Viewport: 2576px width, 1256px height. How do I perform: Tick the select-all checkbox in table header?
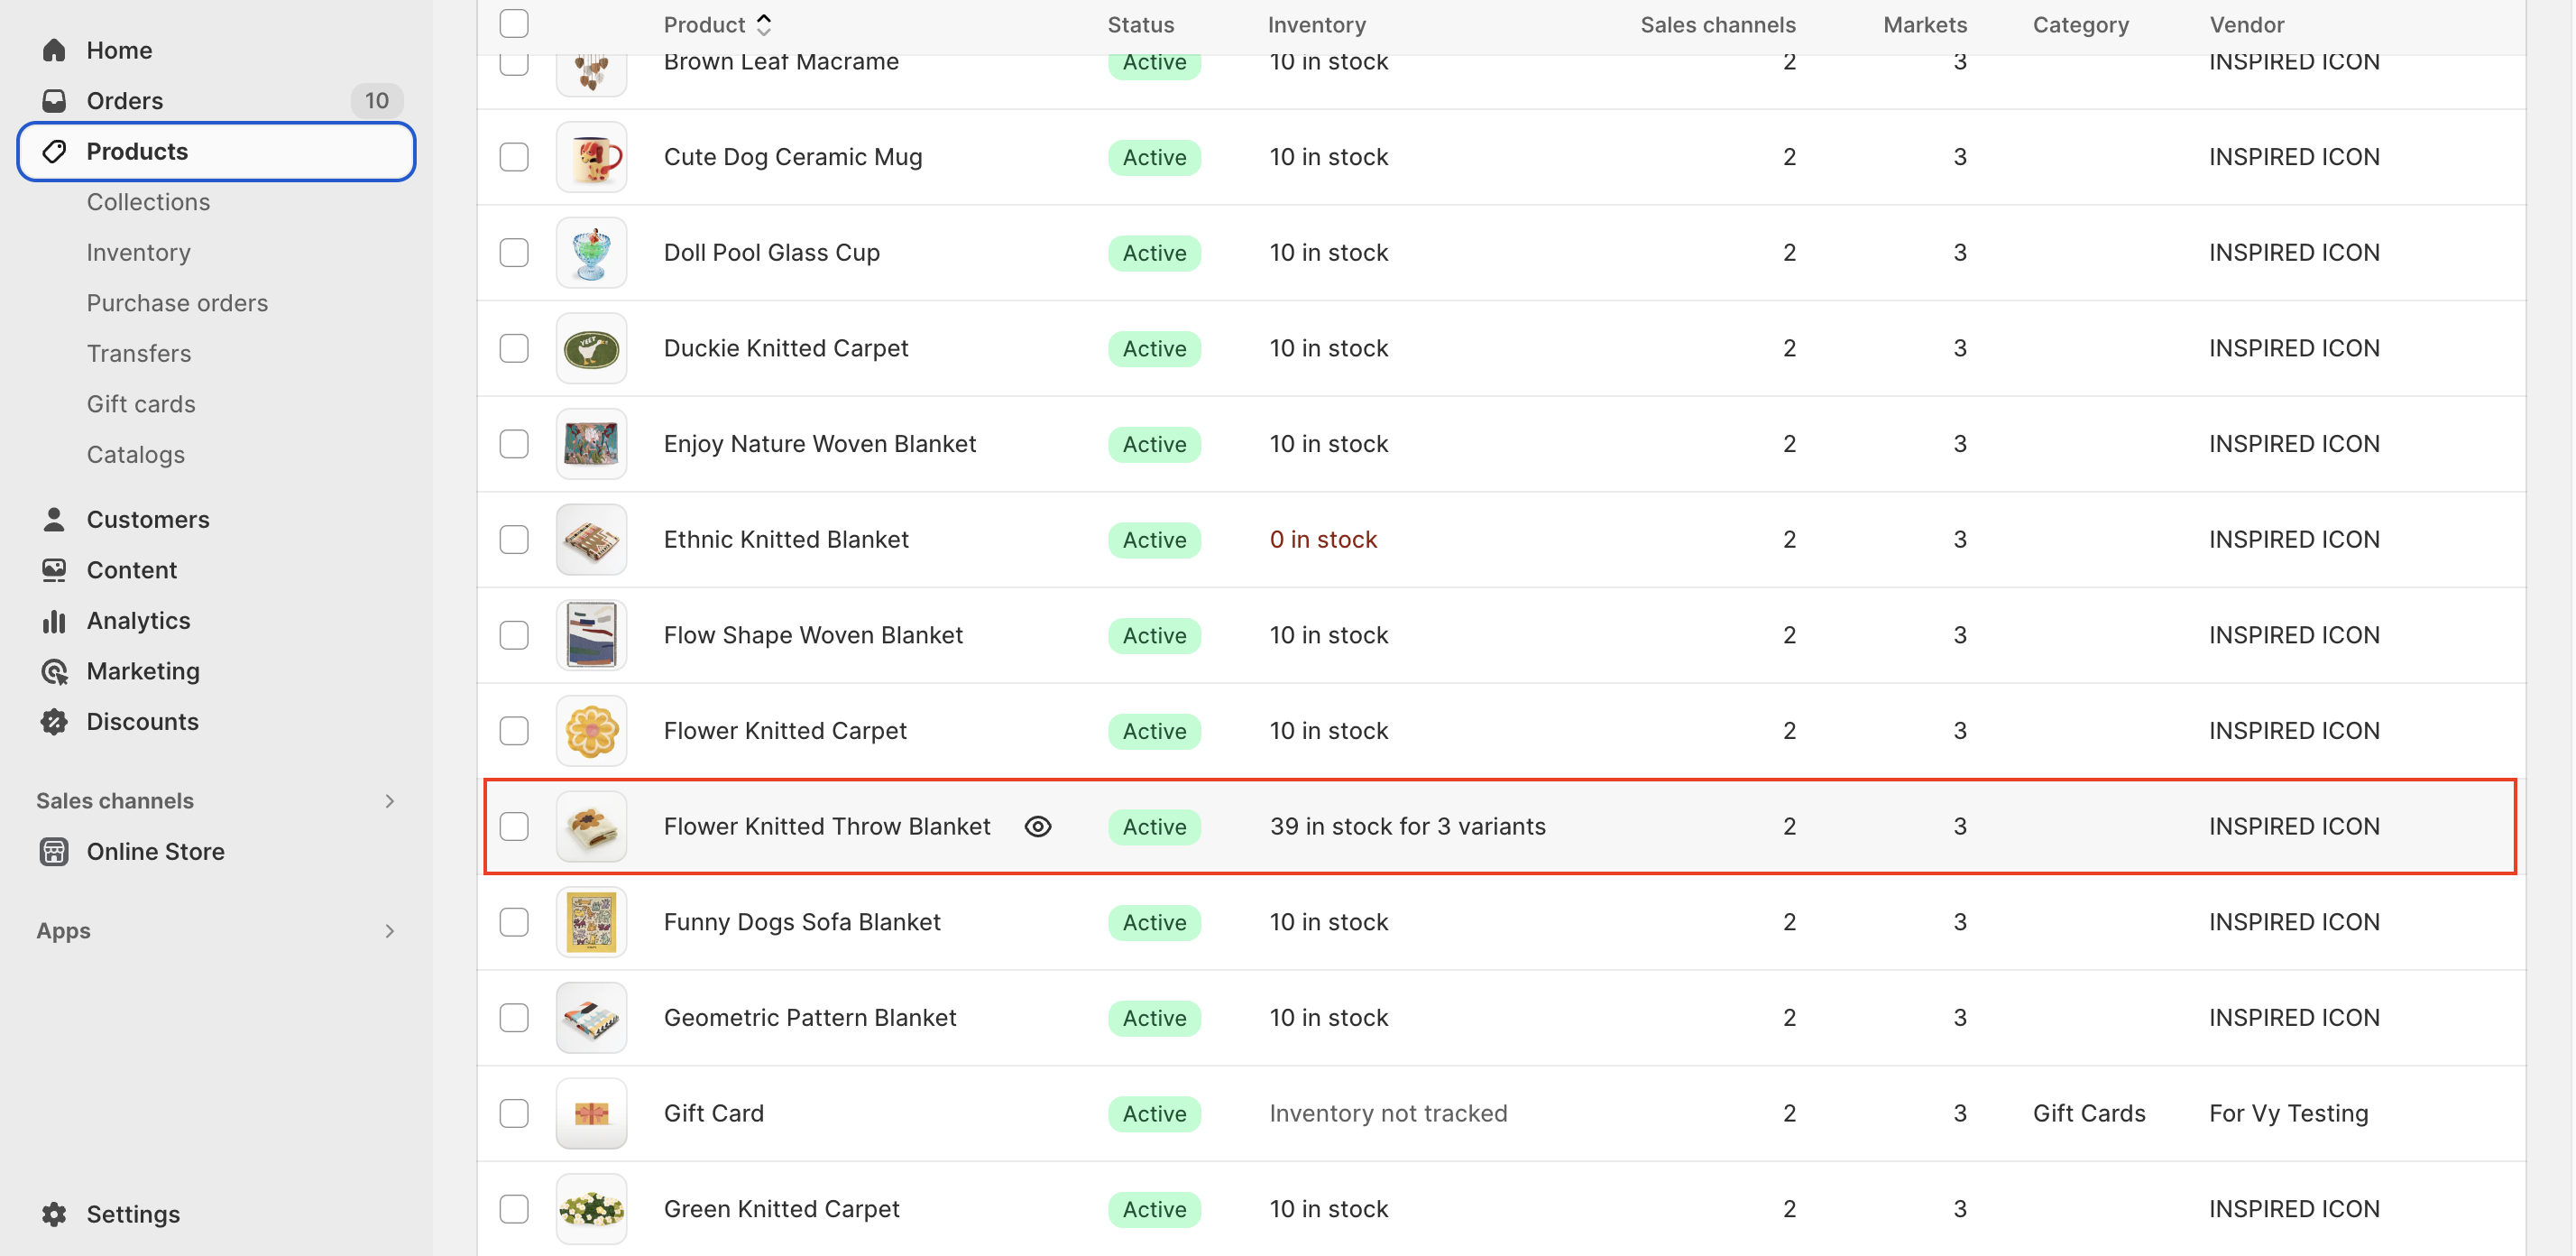click(x=514, y=24)
